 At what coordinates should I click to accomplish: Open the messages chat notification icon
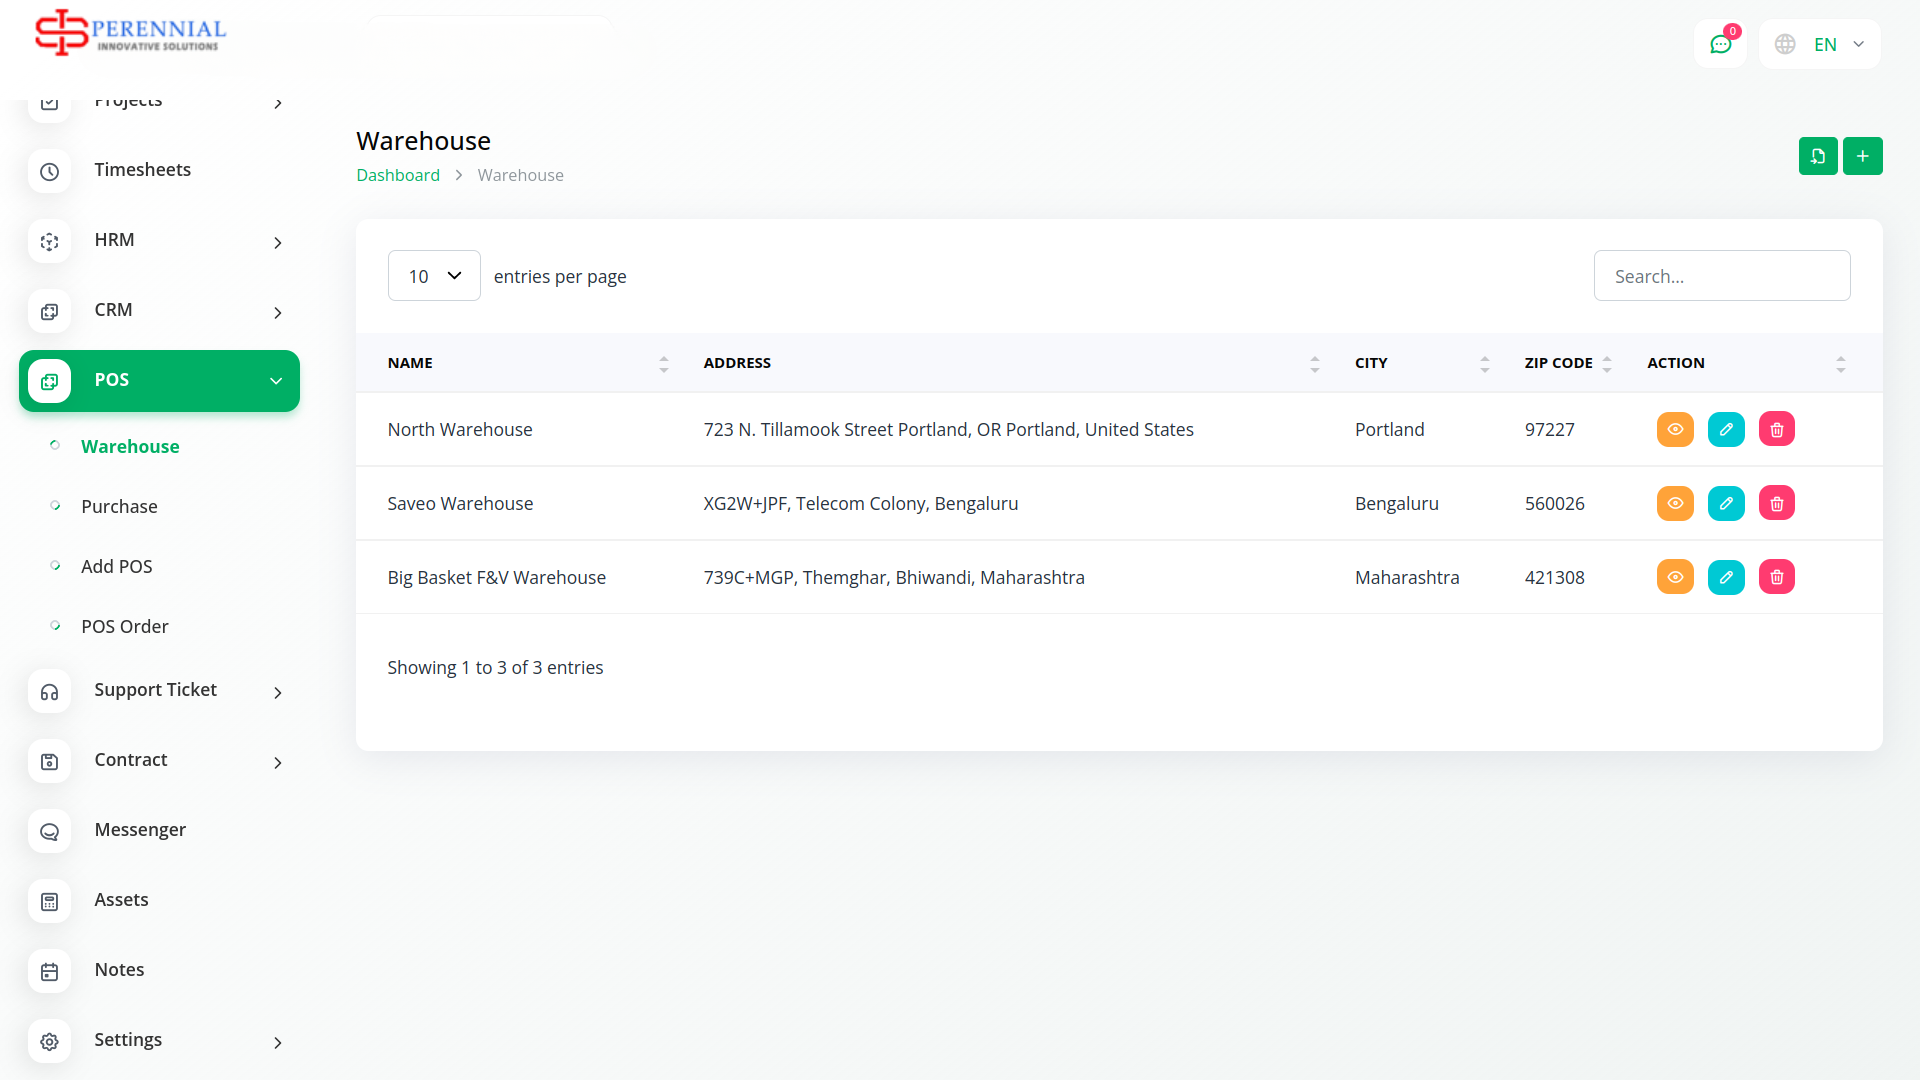click(x=1720, y=44)
